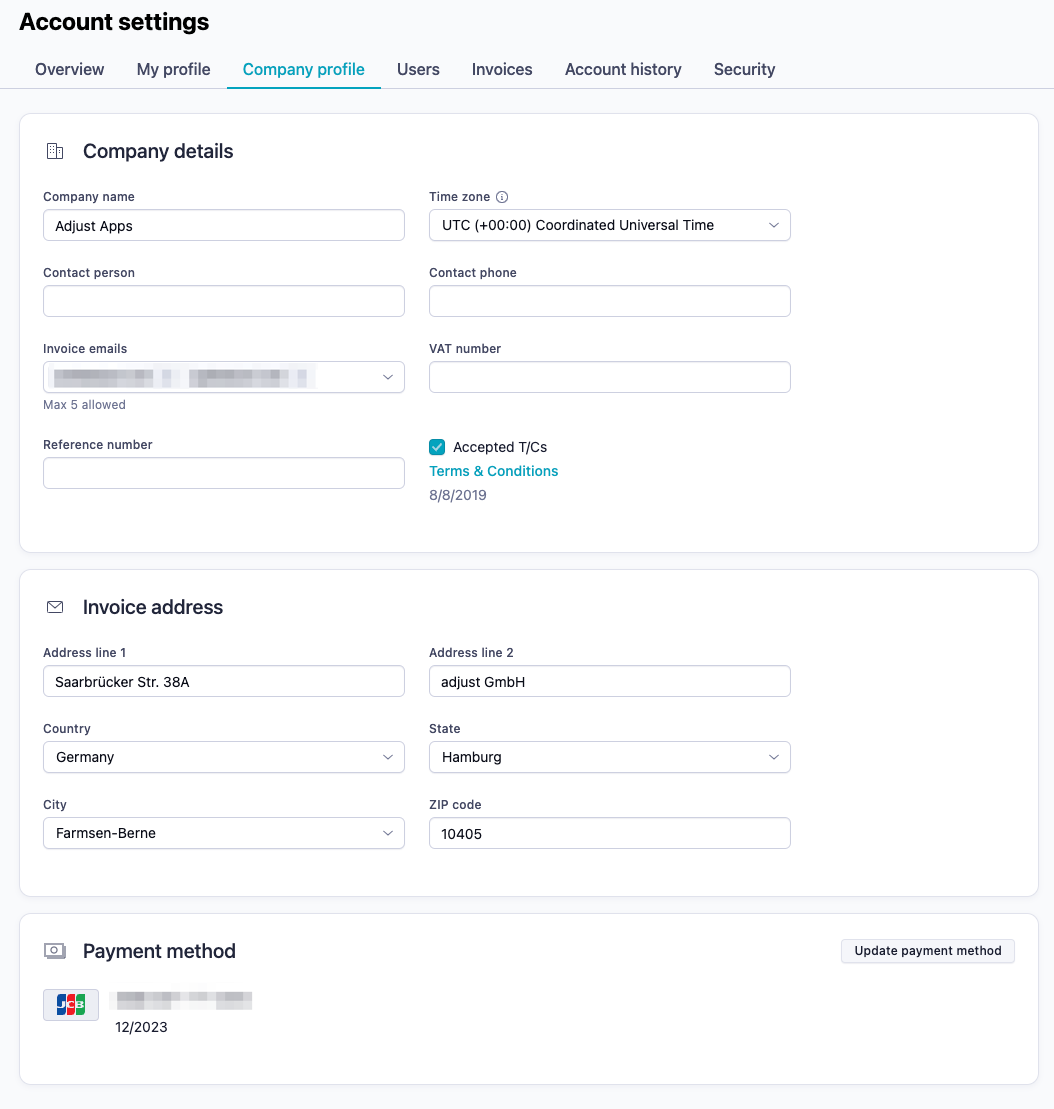Click the Company details building icon
The image size is (1054, 1109).
[54, 151]
